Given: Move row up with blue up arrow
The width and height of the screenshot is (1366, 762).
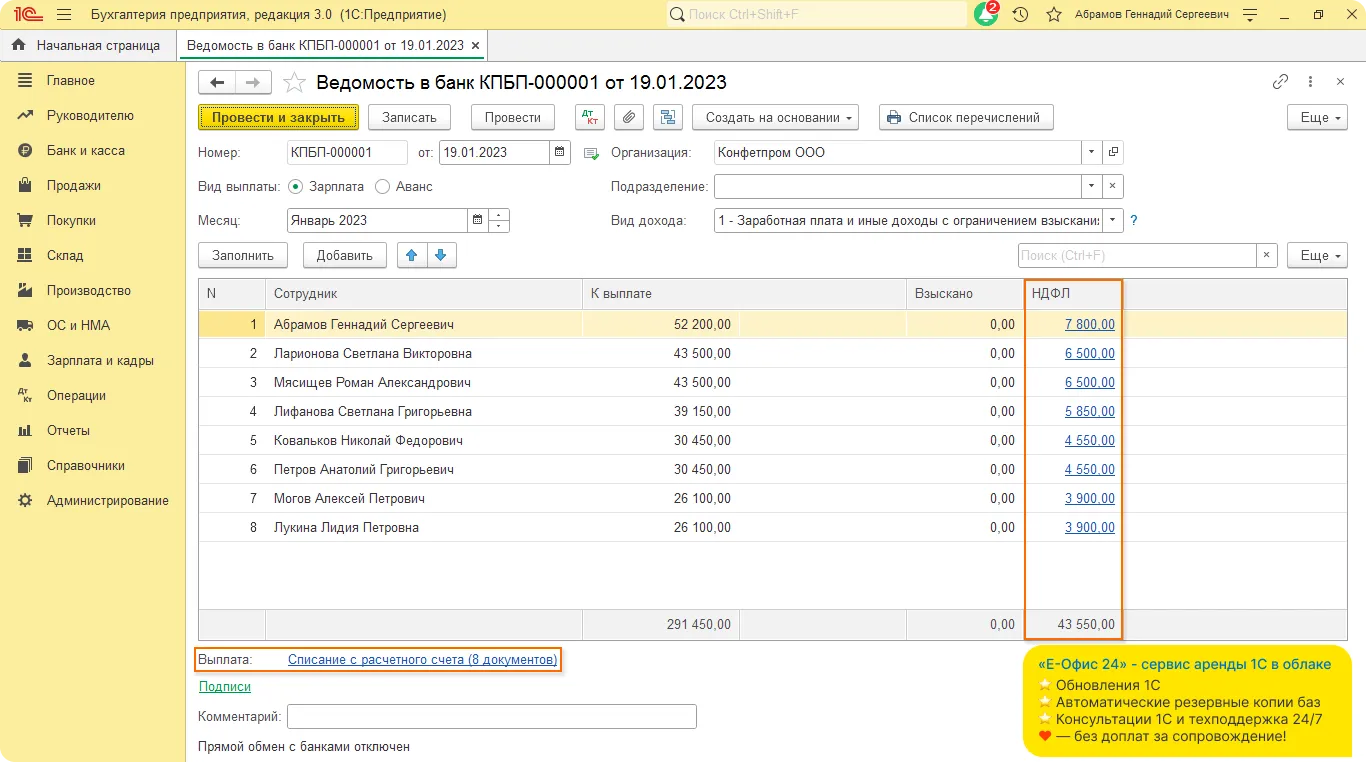Looking at the screenshot, I should coord(411,255).
